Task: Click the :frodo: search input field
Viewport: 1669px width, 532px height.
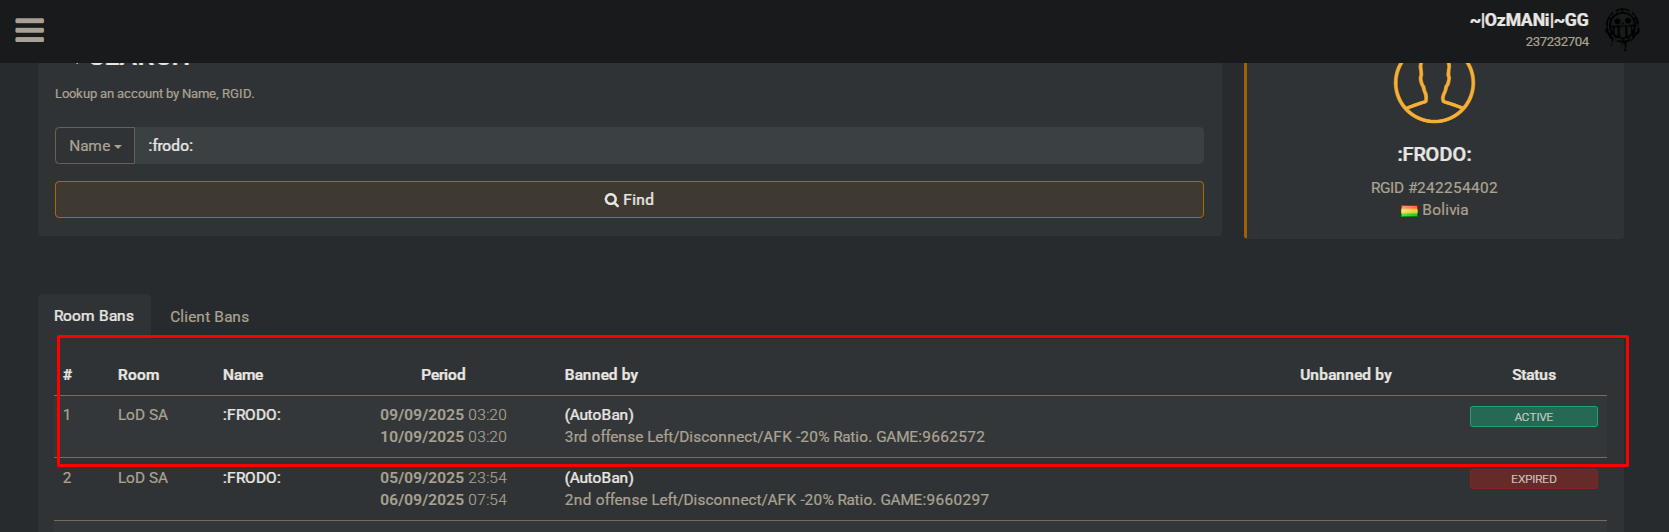Action: point(669,146)
